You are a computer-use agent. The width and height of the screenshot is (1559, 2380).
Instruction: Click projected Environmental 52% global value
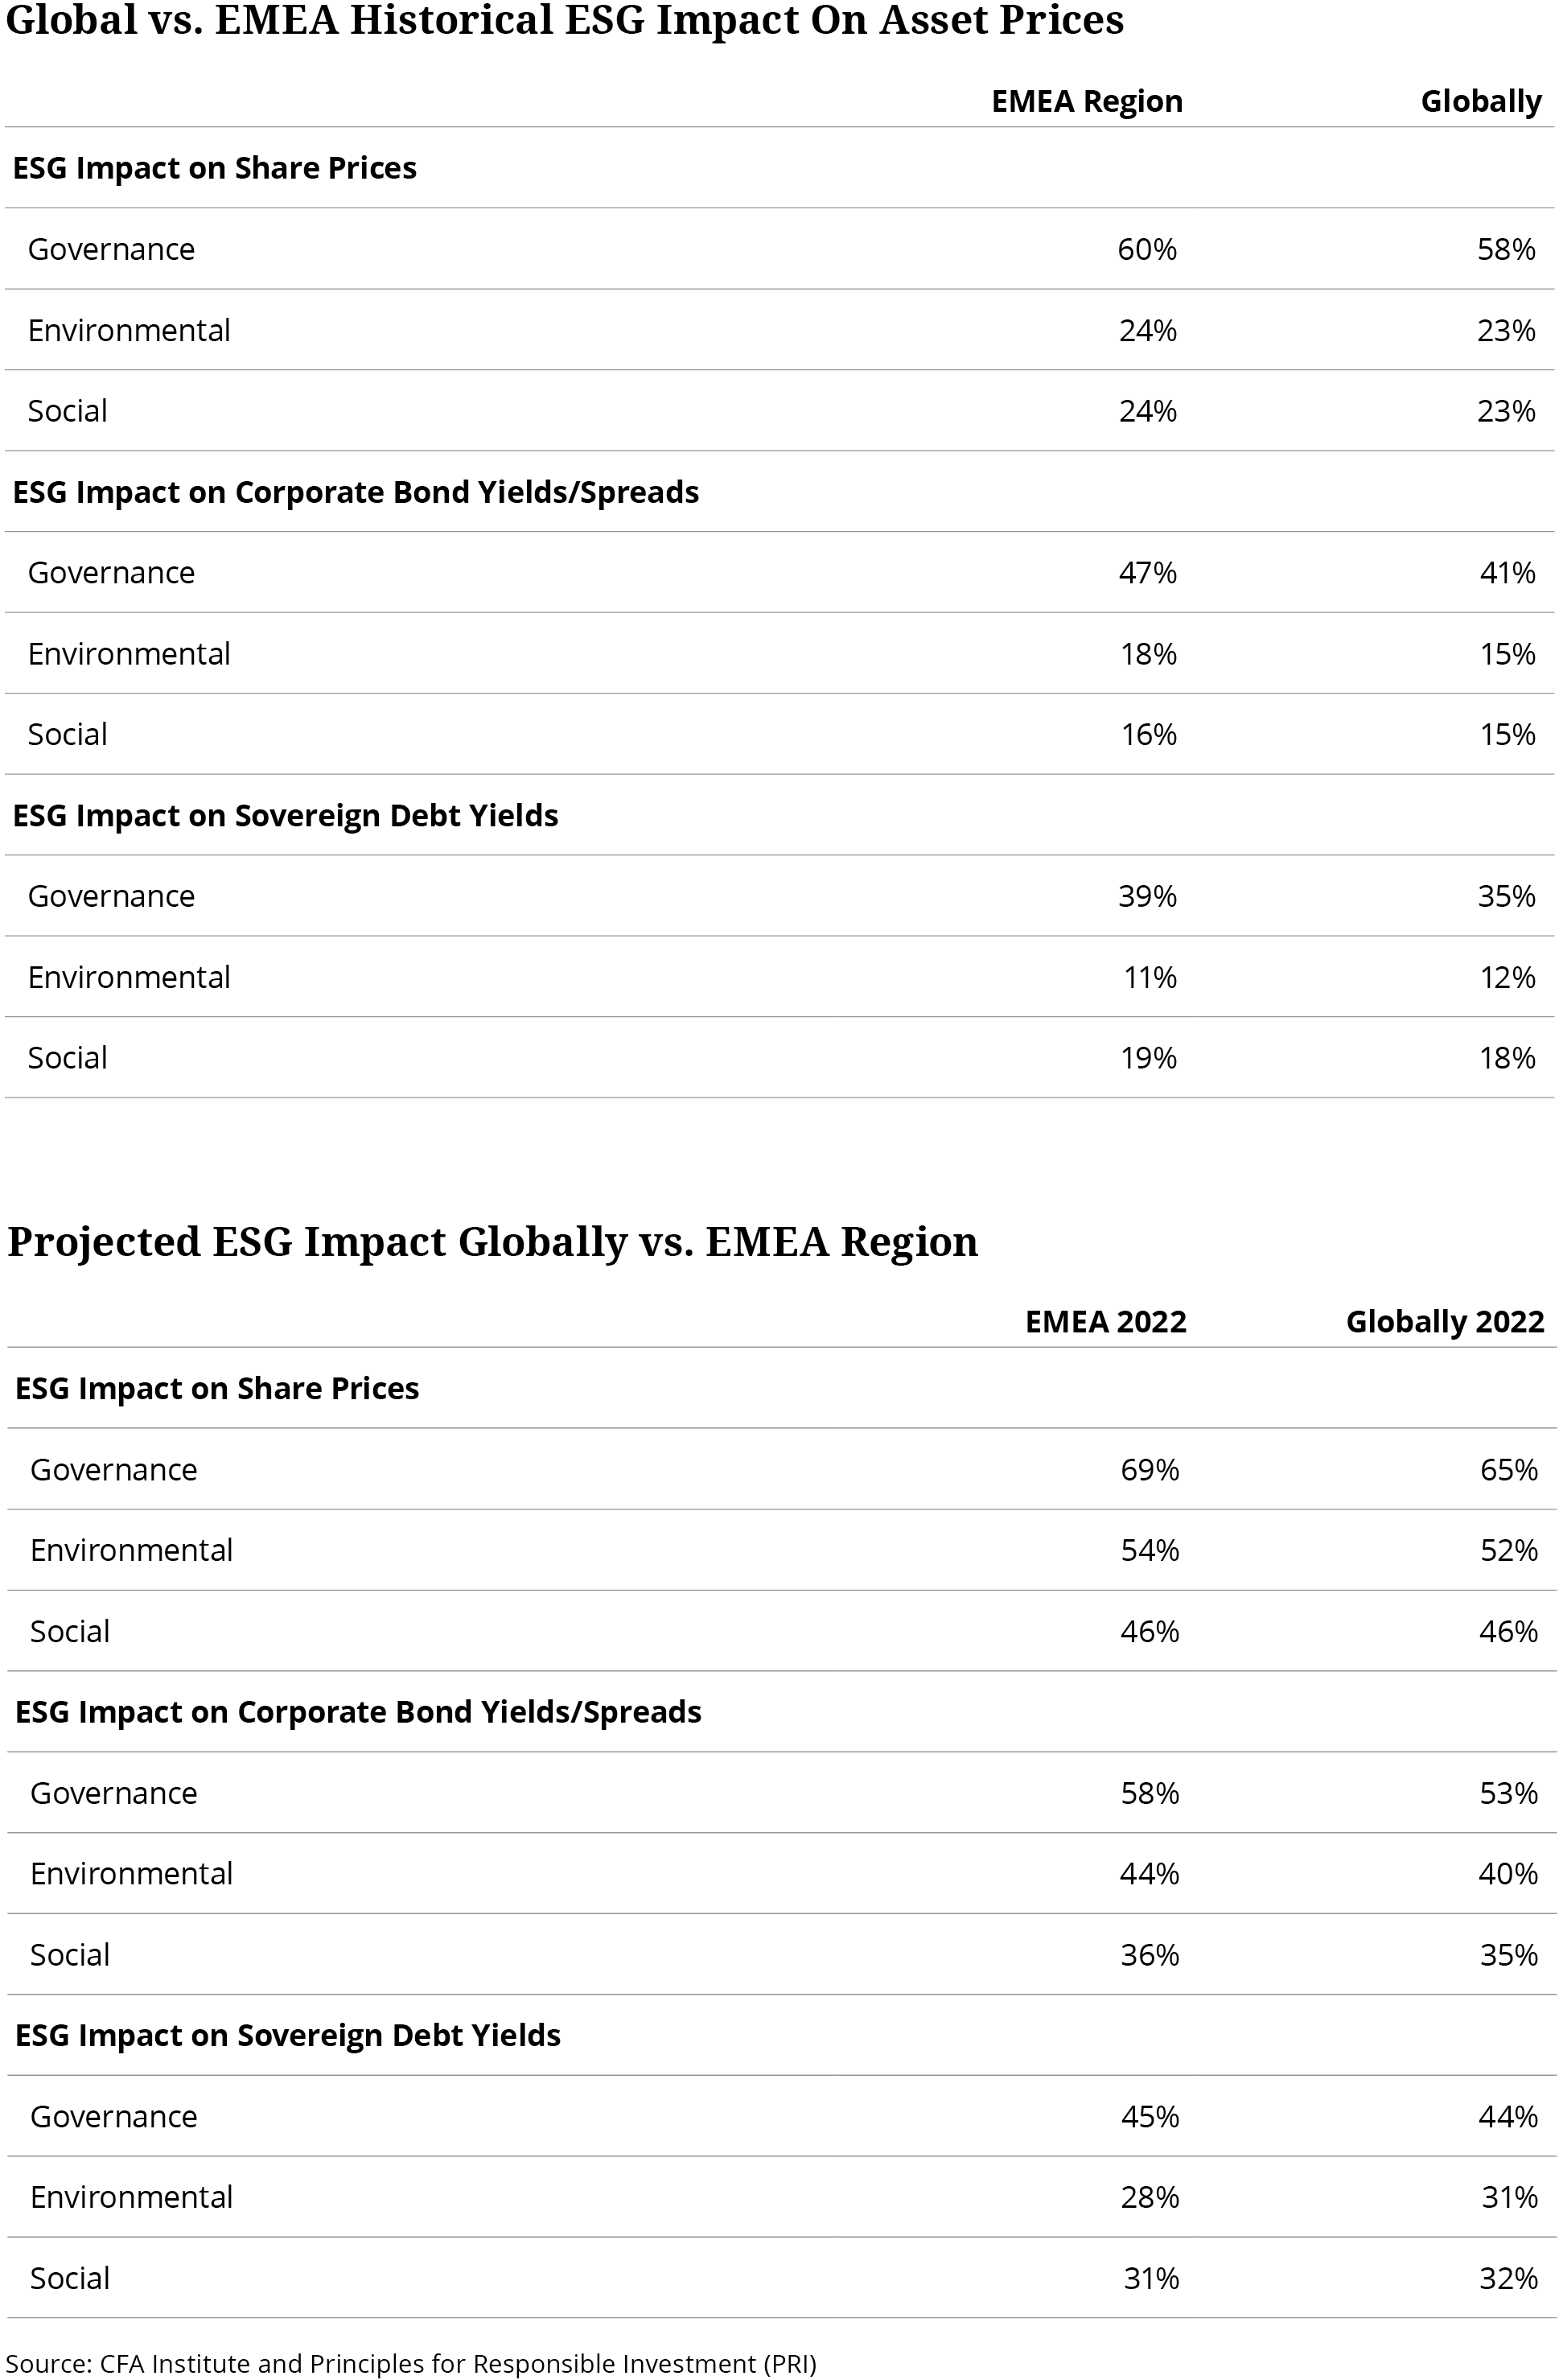tap(1508, 1550)
